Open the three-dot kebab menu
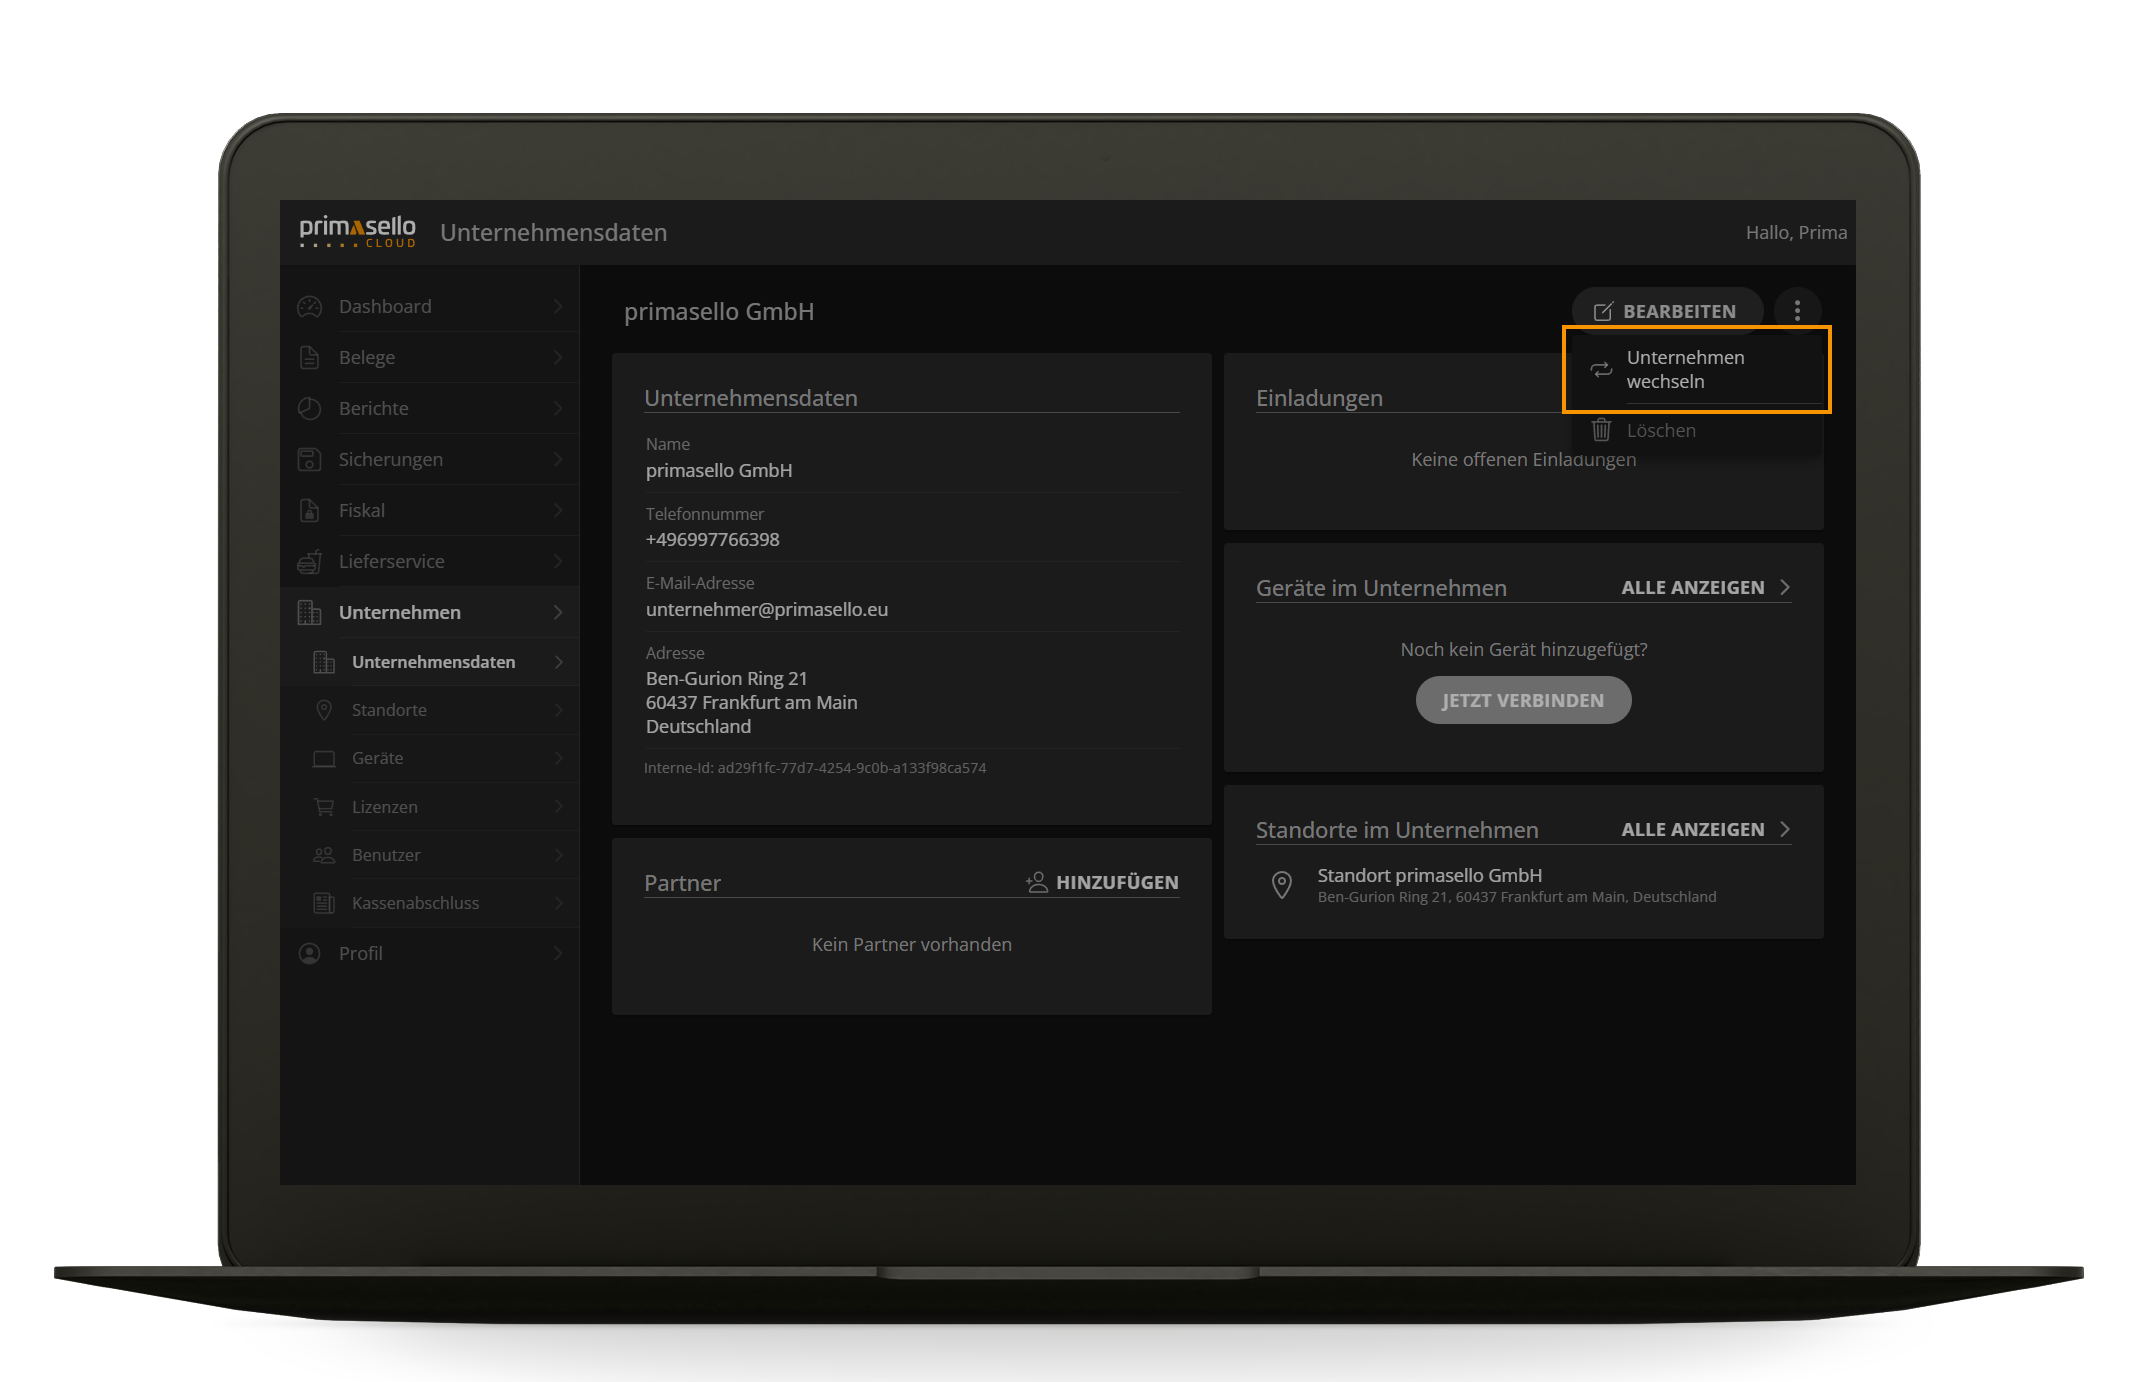The width and height of the screenshot is (2143, 1382). (x=1797, y=311)
